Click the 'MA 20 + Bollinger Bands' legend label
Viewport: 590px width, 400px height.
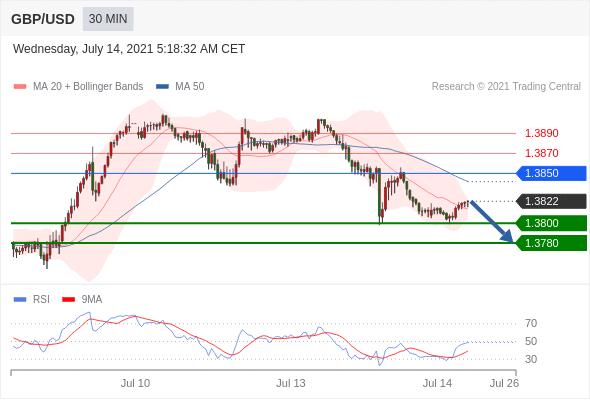pyautogui.click(x=88, y=87)
